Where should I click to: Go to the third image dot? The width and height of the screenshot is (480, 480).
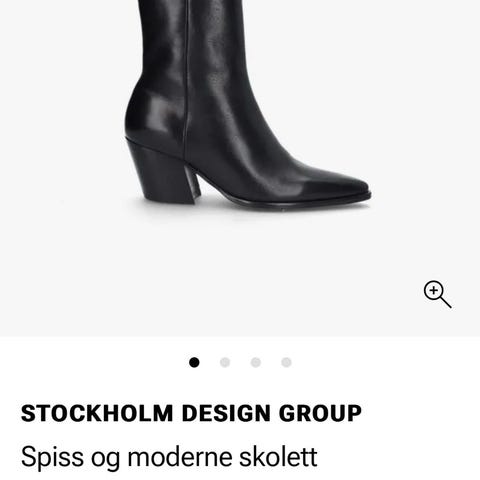coord(256,362)
